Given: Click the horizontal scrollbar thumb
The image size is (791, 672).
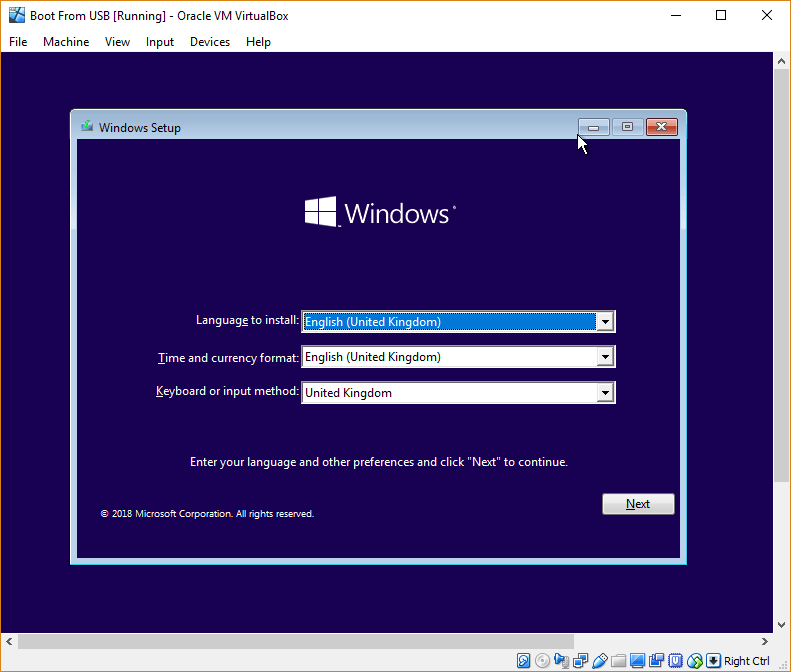Looking at the screenshot, I should click(296, 642).
